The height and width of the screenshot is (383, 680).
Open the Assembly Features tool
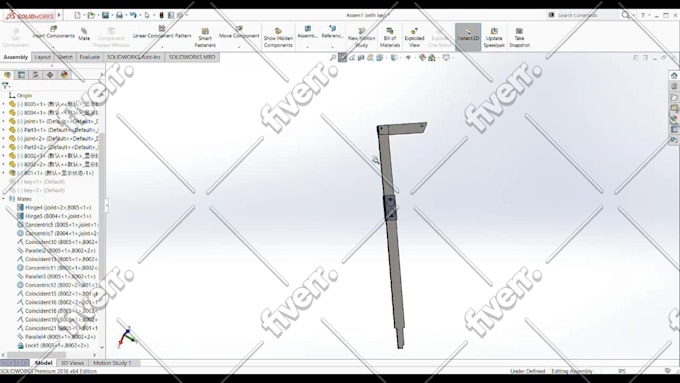click(307, 32)
